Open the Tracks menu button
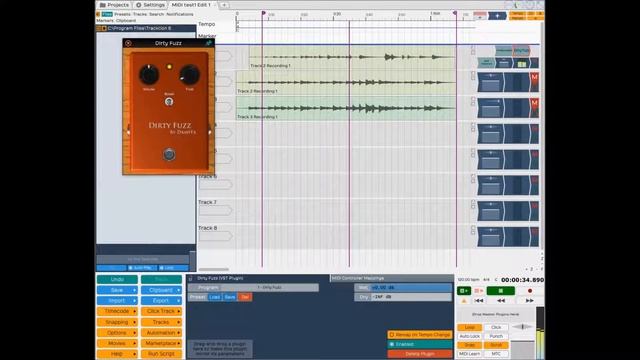The height and width of the screenshot is (360, 640). (161, 322)
